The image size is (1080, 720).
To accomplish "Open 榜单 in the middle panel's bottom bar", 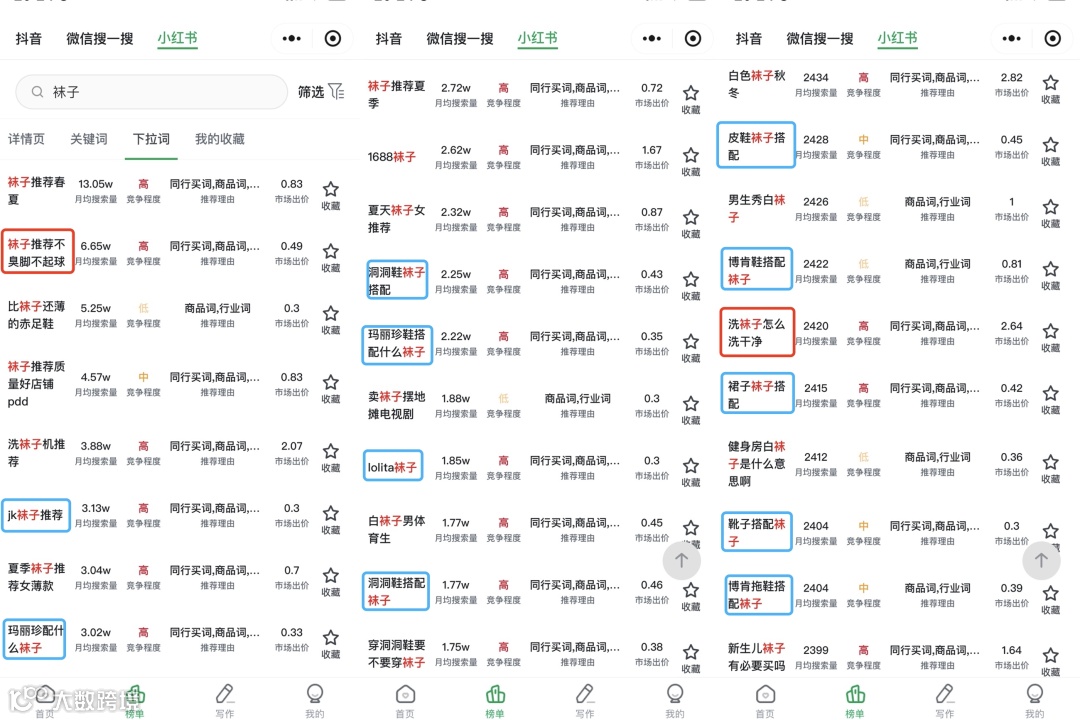I will click(495, 701).
